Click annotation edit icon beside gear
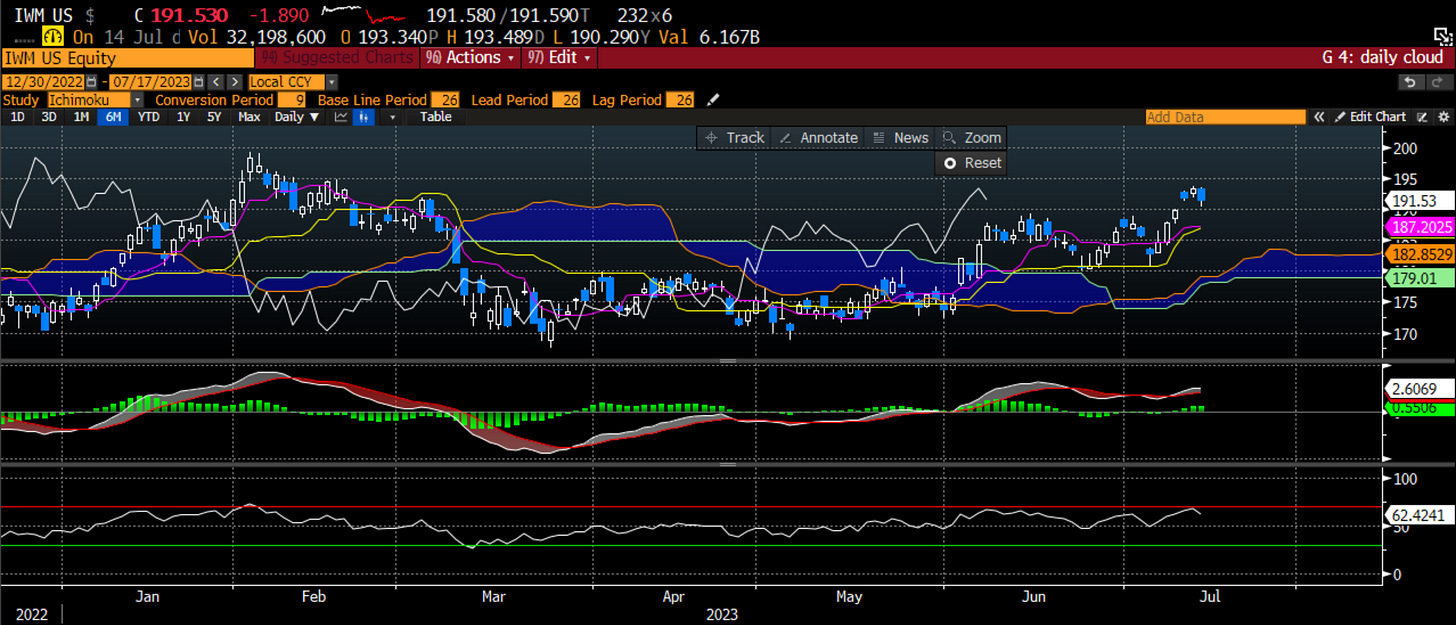The image size is (1456, 625). (x=1421, y=117)
